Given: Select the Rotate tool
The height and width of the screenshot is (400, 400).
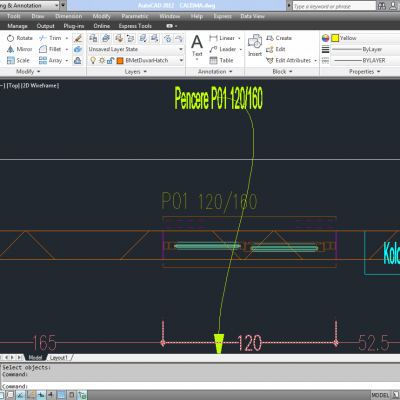Looking at the screenshot, I should (x=20, y=38).
